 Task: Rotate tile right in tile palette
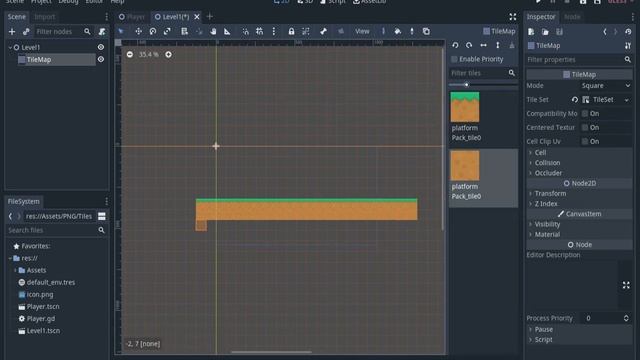coord(469,45)
